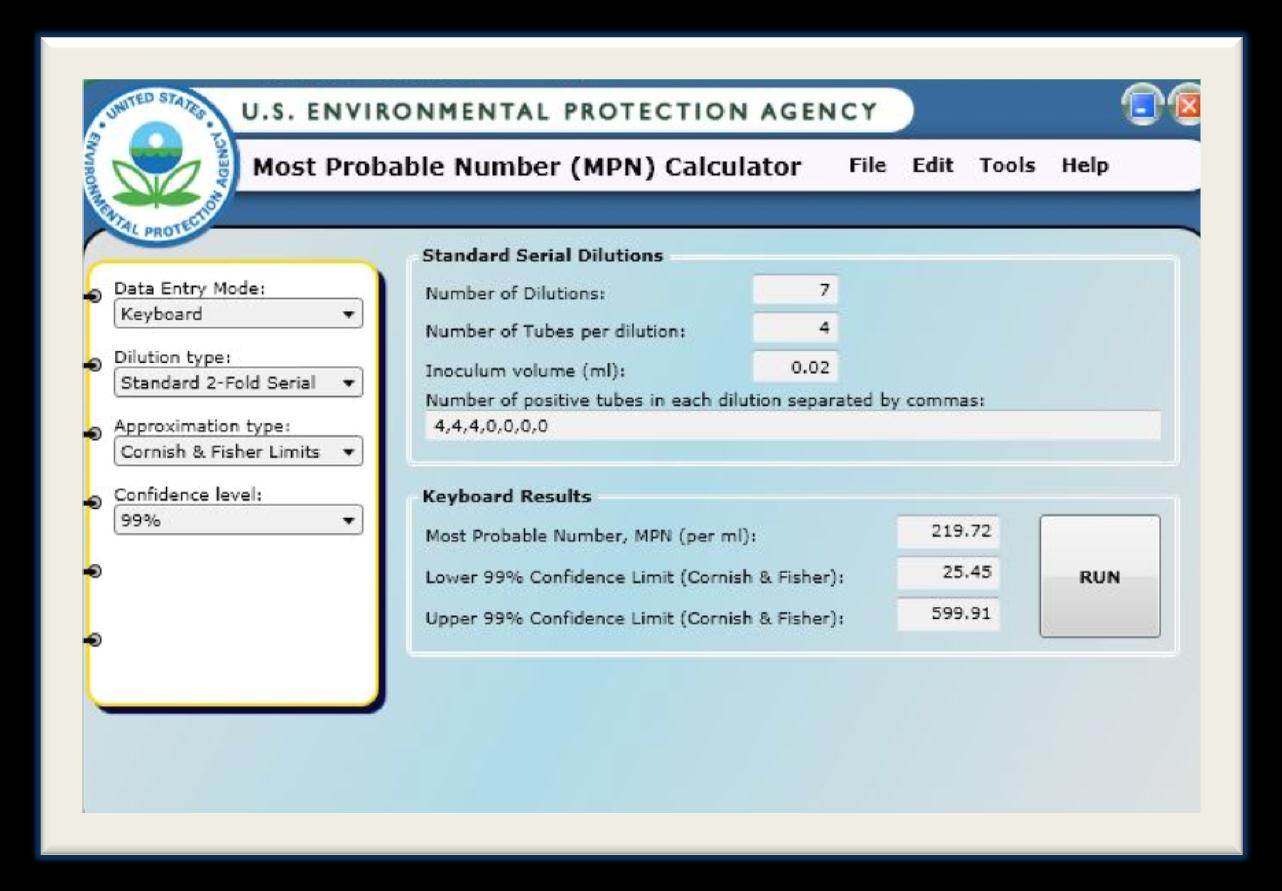
Task: Open the Approximation type dropdown
Action: (x=238, y=452)
